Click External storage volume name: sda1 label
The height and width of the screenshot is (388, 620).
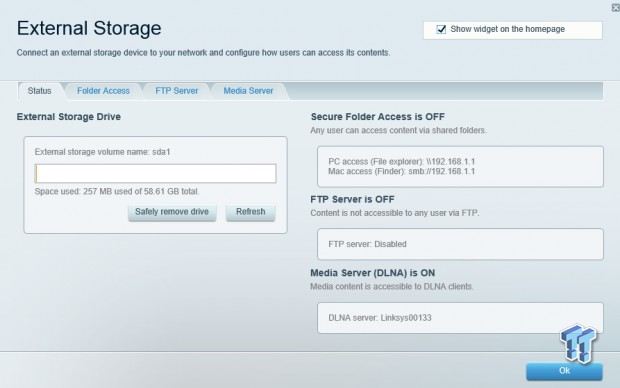click(x=102, y=152)
